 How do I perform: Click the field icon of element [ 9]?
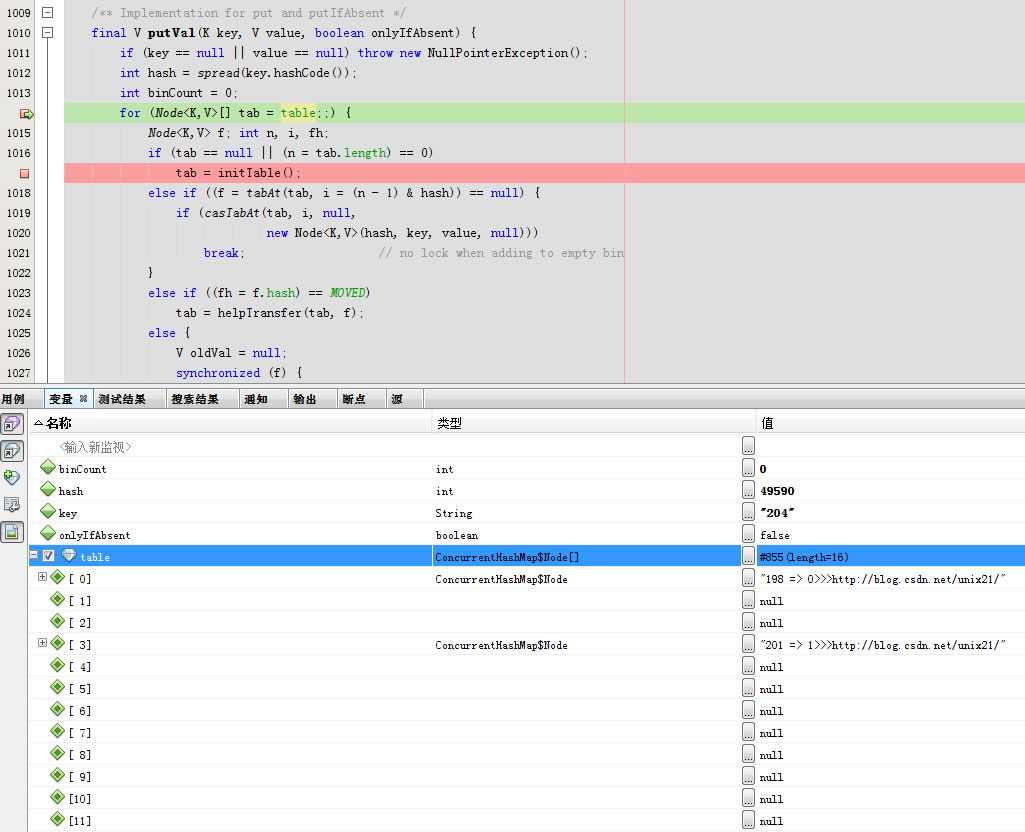pyautogui.click(x=58, y=775)
